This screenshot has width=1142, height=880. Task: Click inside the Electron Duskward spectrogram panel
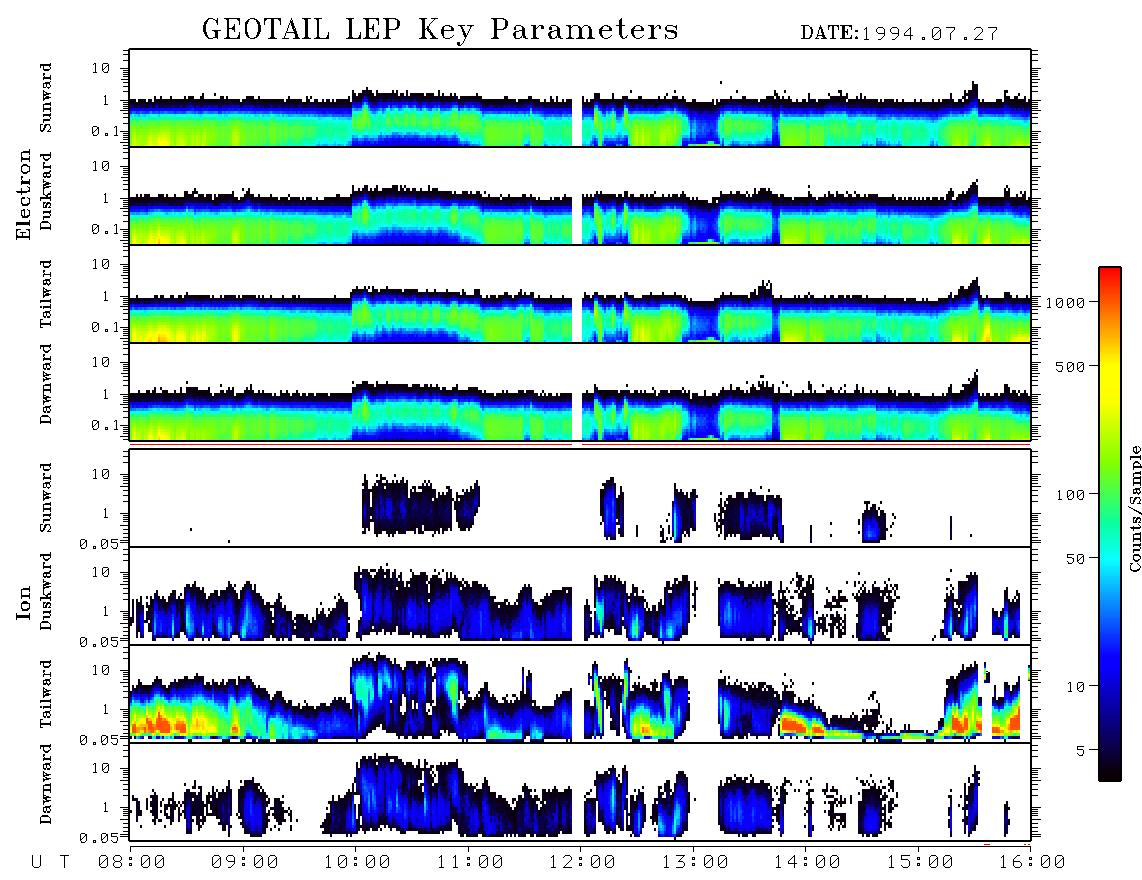[580, 196]
